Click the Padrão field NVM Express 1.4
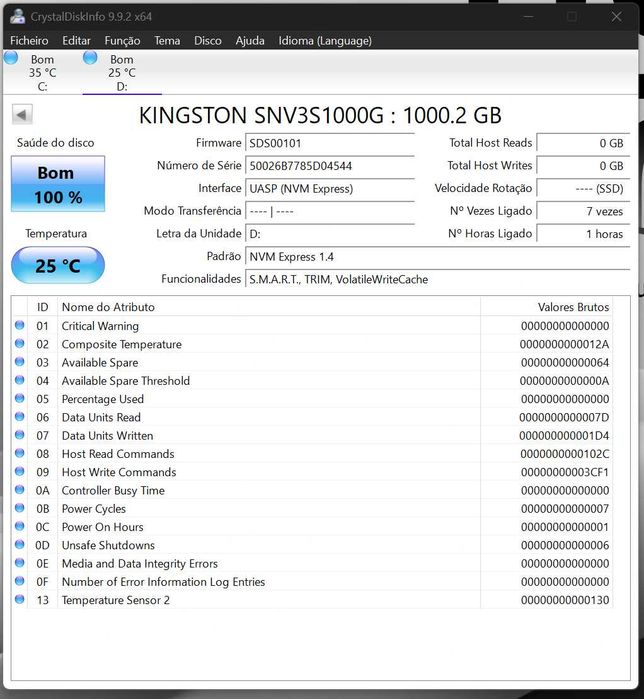644x699 pixels. coord(438,257)
